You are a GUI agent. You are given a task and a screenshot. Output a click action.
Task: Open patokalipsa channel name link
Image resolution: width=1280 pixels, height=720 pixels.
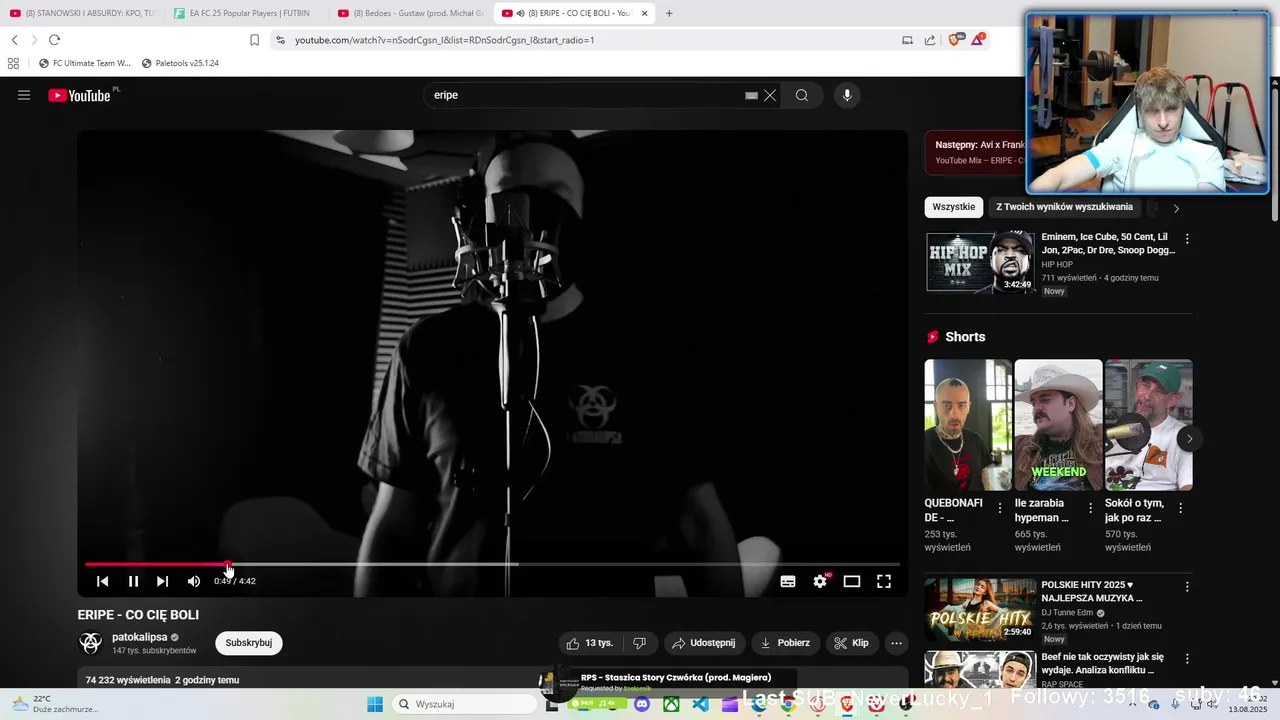tap(139, 637)
